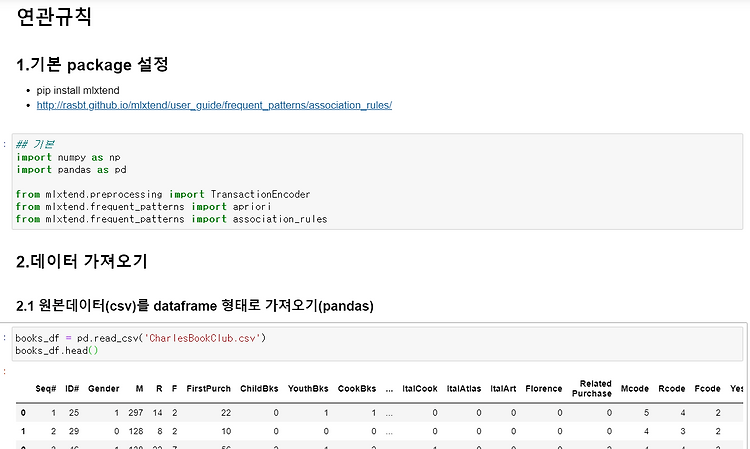Click the 'ItalAtlas' column header
Image resolution: width=750 pixels, height=449 pixels.
pyautogui.click(x=464, y=389)
